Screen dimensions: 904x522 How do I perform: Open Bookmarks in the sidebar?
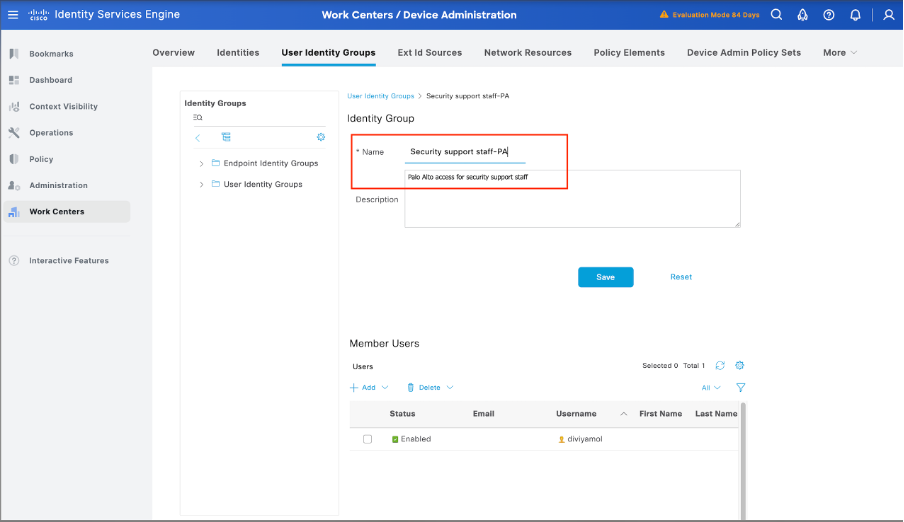(51, 54)
